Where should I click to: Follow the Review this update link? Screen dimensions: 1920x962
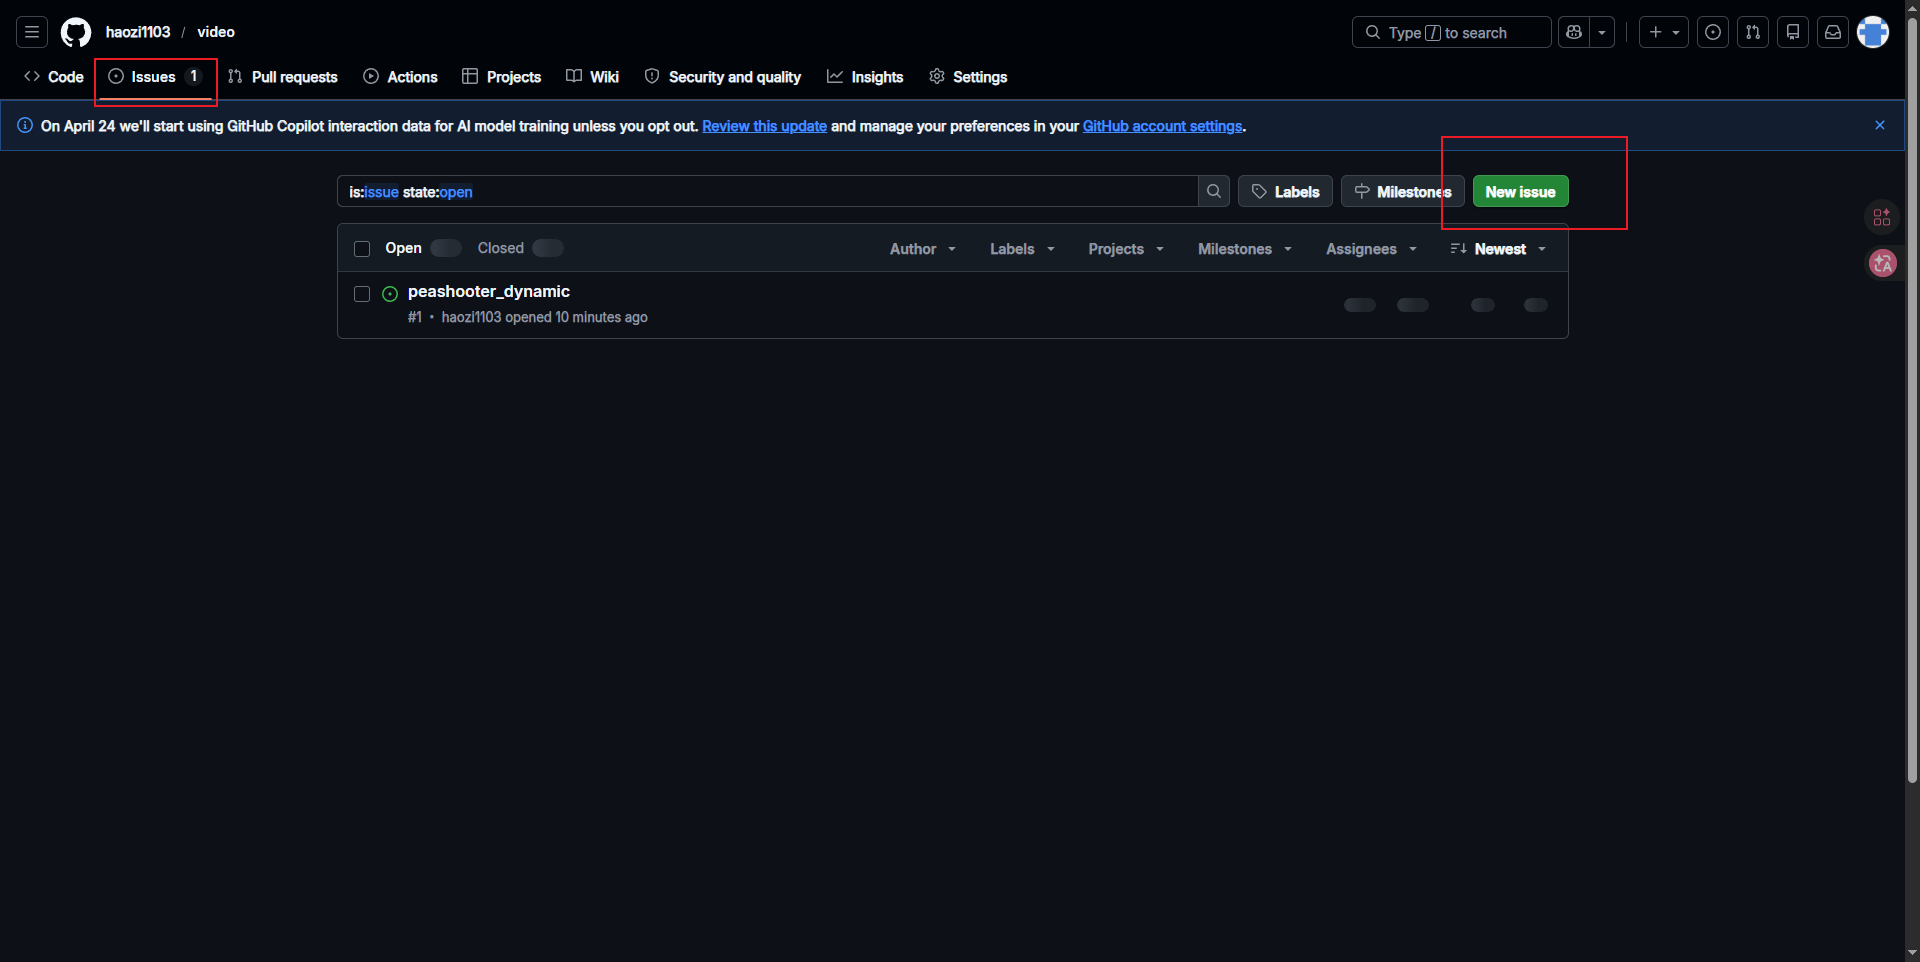point(764,126)
